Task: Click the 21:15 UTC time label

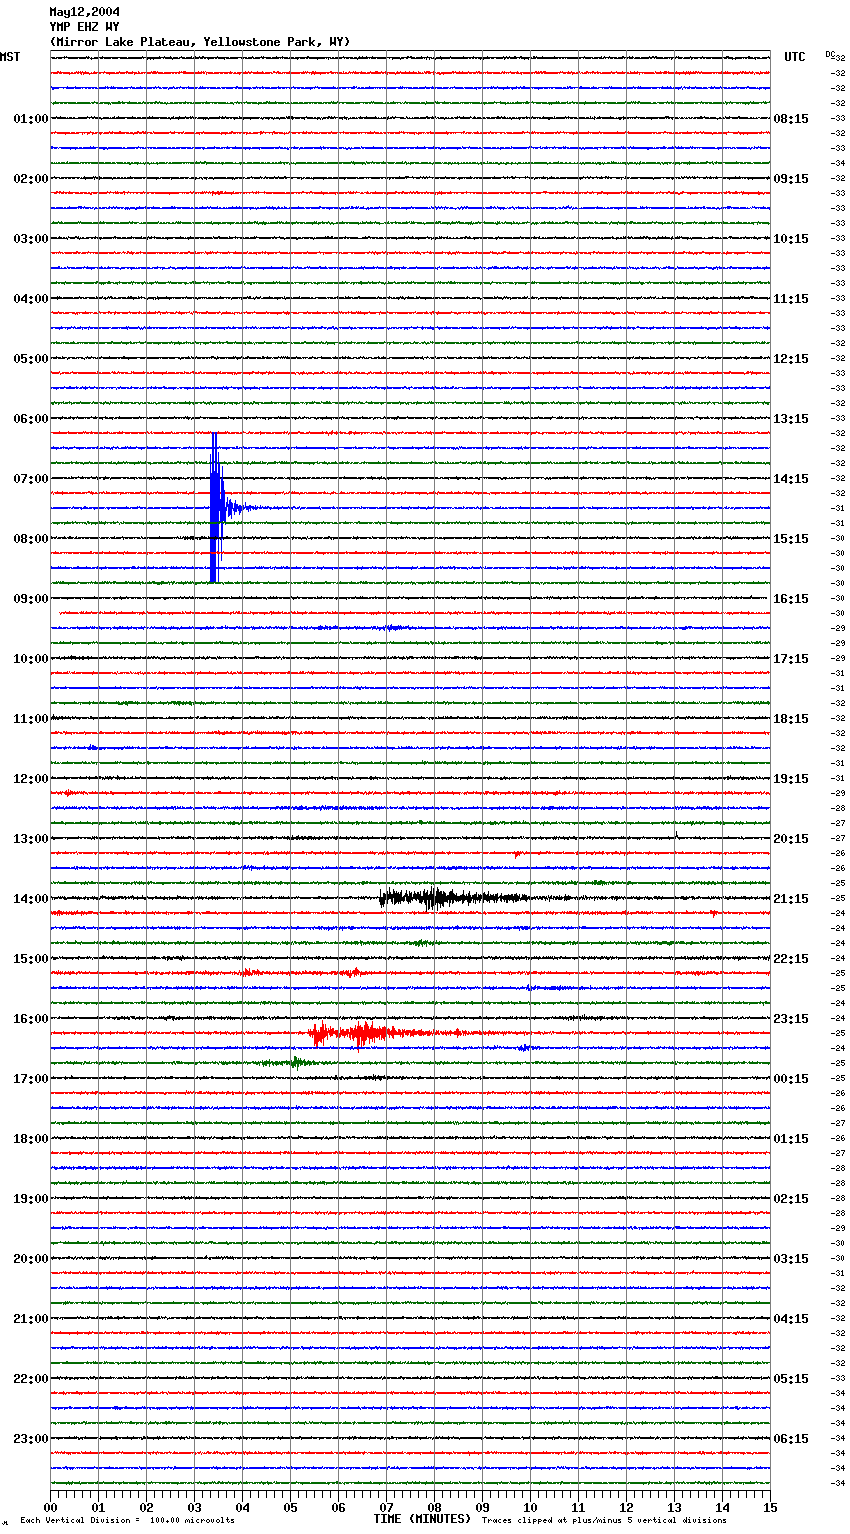Action: [791, 899]
